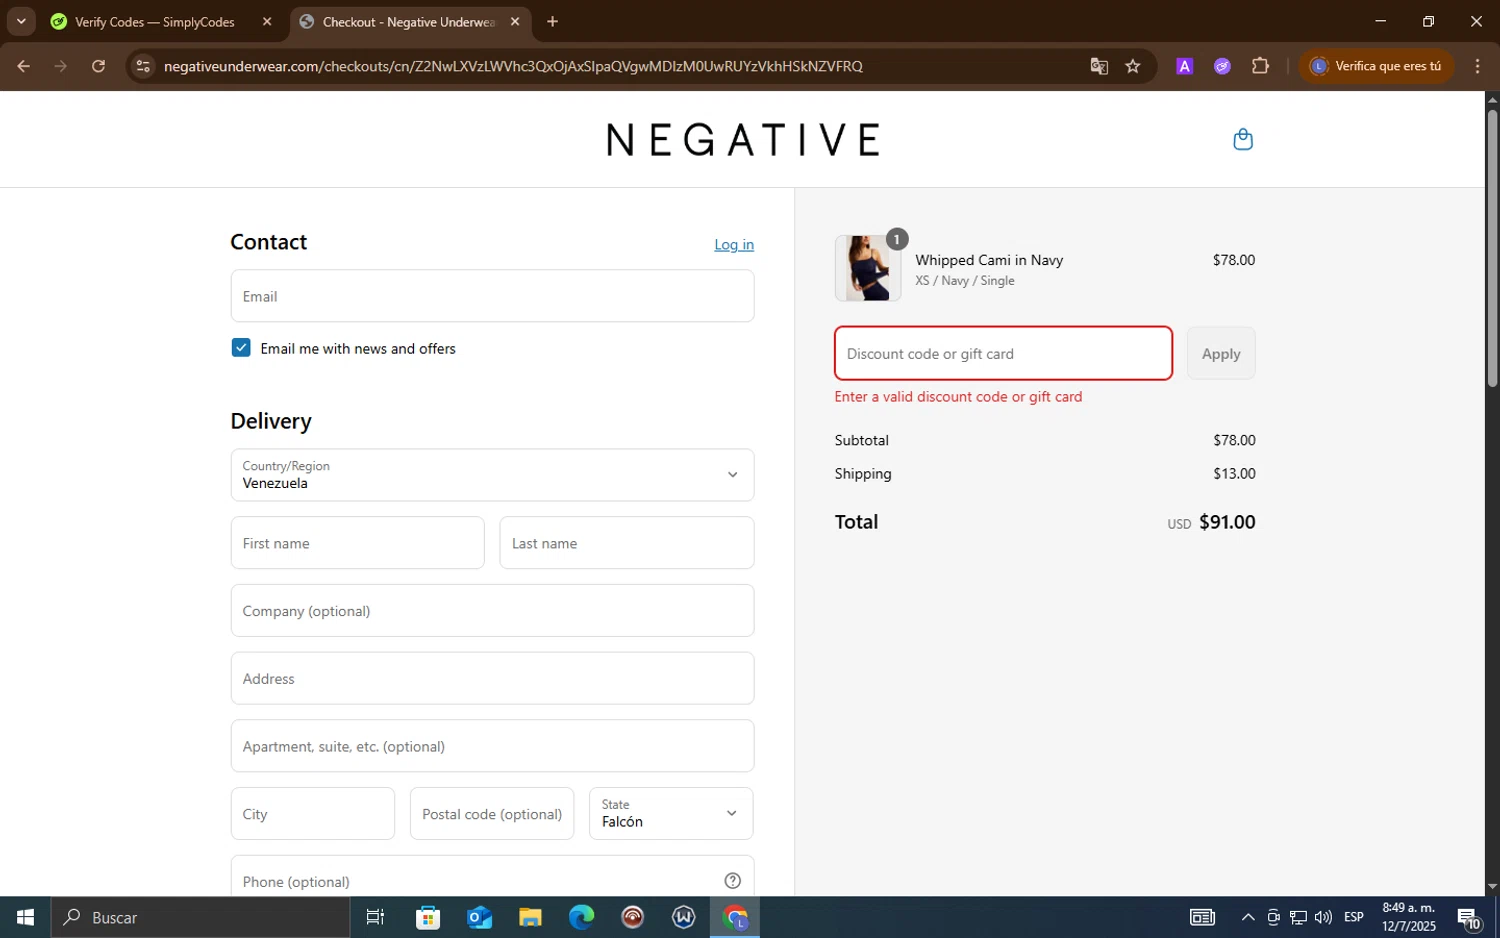Click the Last name field
1500x938 pixels.
point(626,543)
